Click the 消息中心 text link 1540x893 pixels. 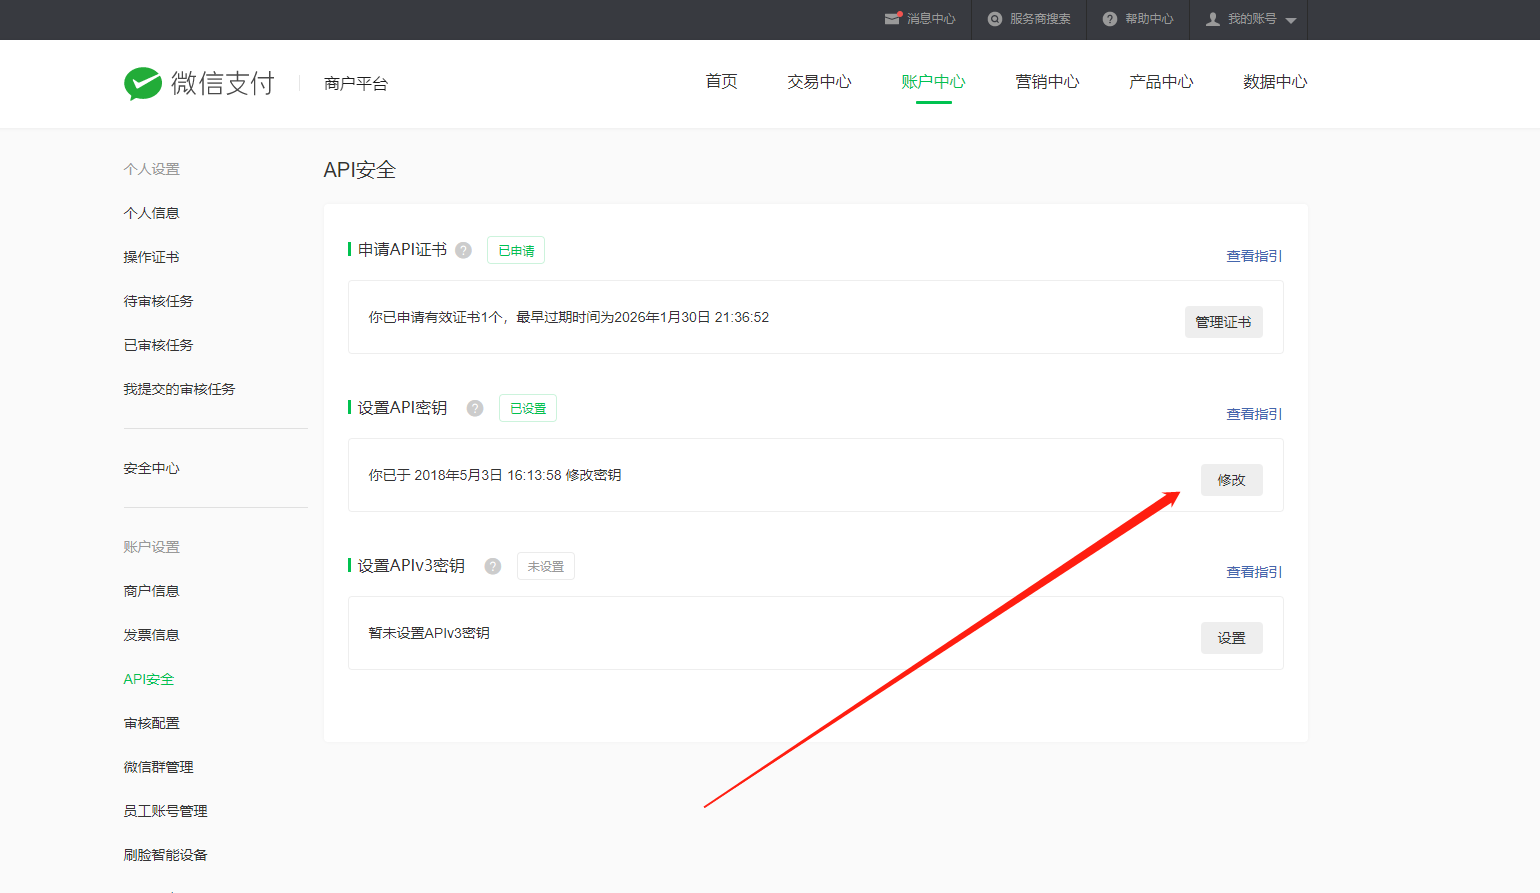931,19
